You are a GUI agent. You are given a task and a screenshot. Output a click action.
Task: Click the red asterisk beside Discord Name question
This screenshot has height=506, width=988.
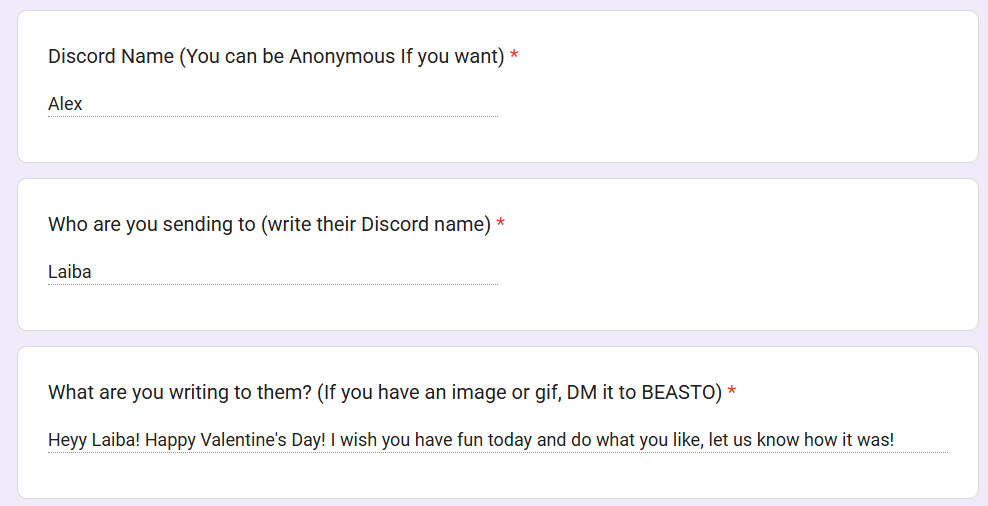[514, 57]
